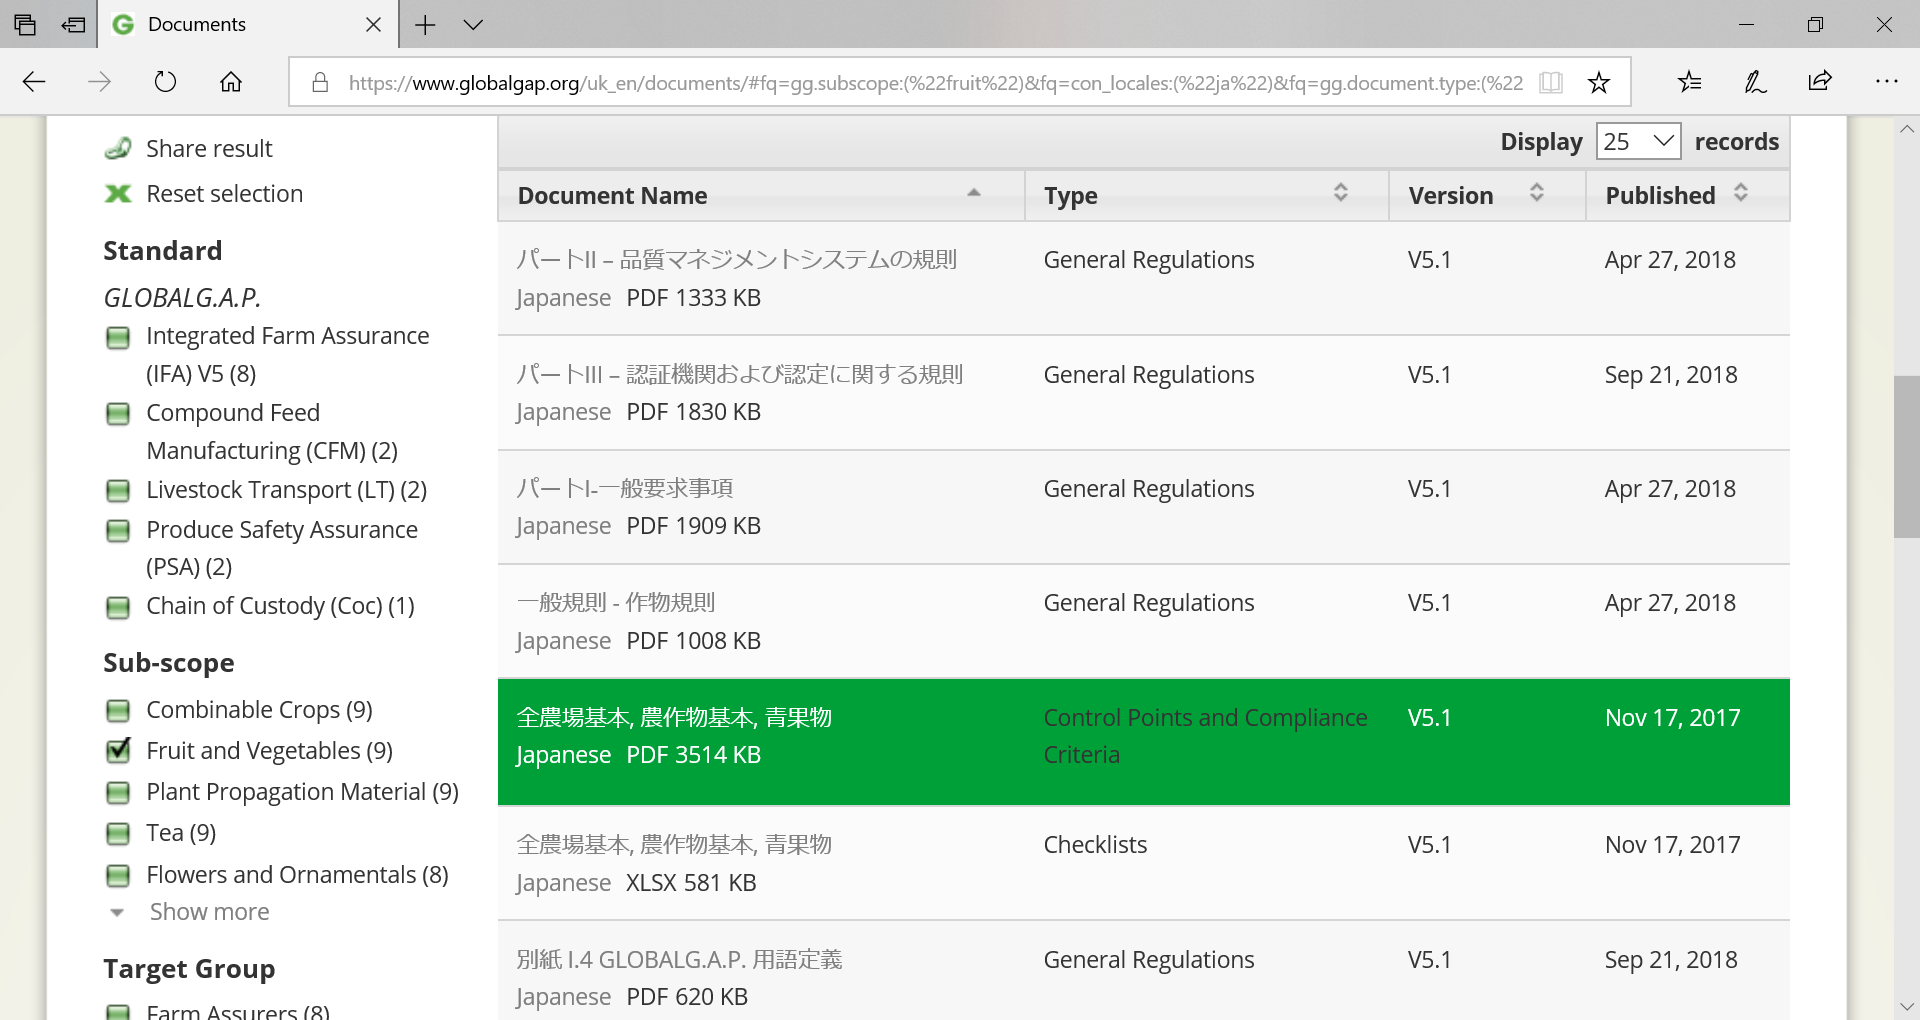1920x1020 pixels.
Task: Open the Favorites hub icon
Action: (1690, 82)
